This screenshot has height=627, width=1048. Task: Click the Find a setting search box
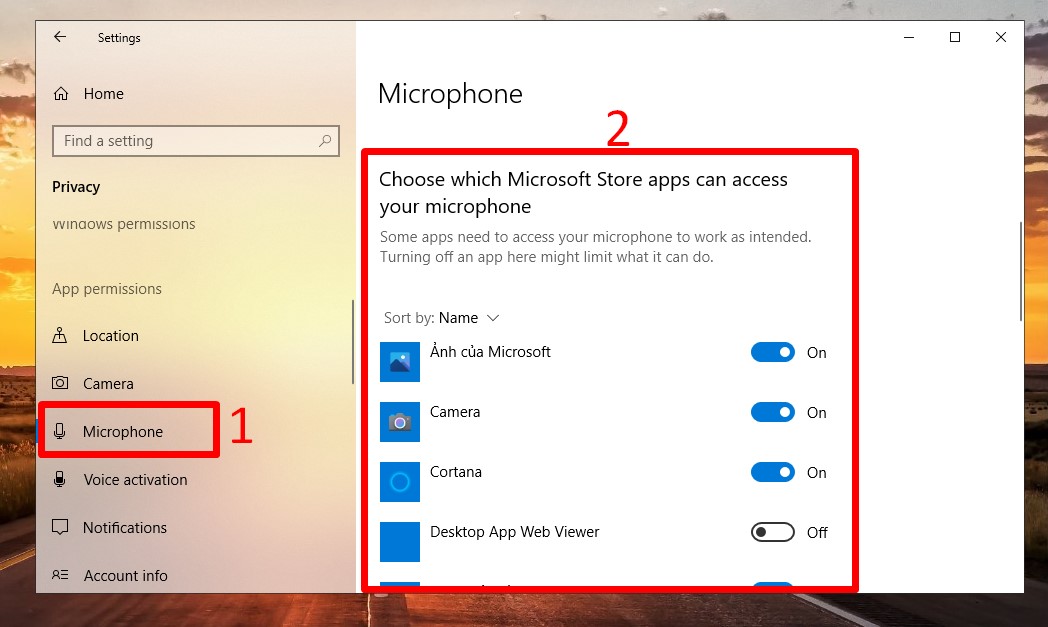185,141
